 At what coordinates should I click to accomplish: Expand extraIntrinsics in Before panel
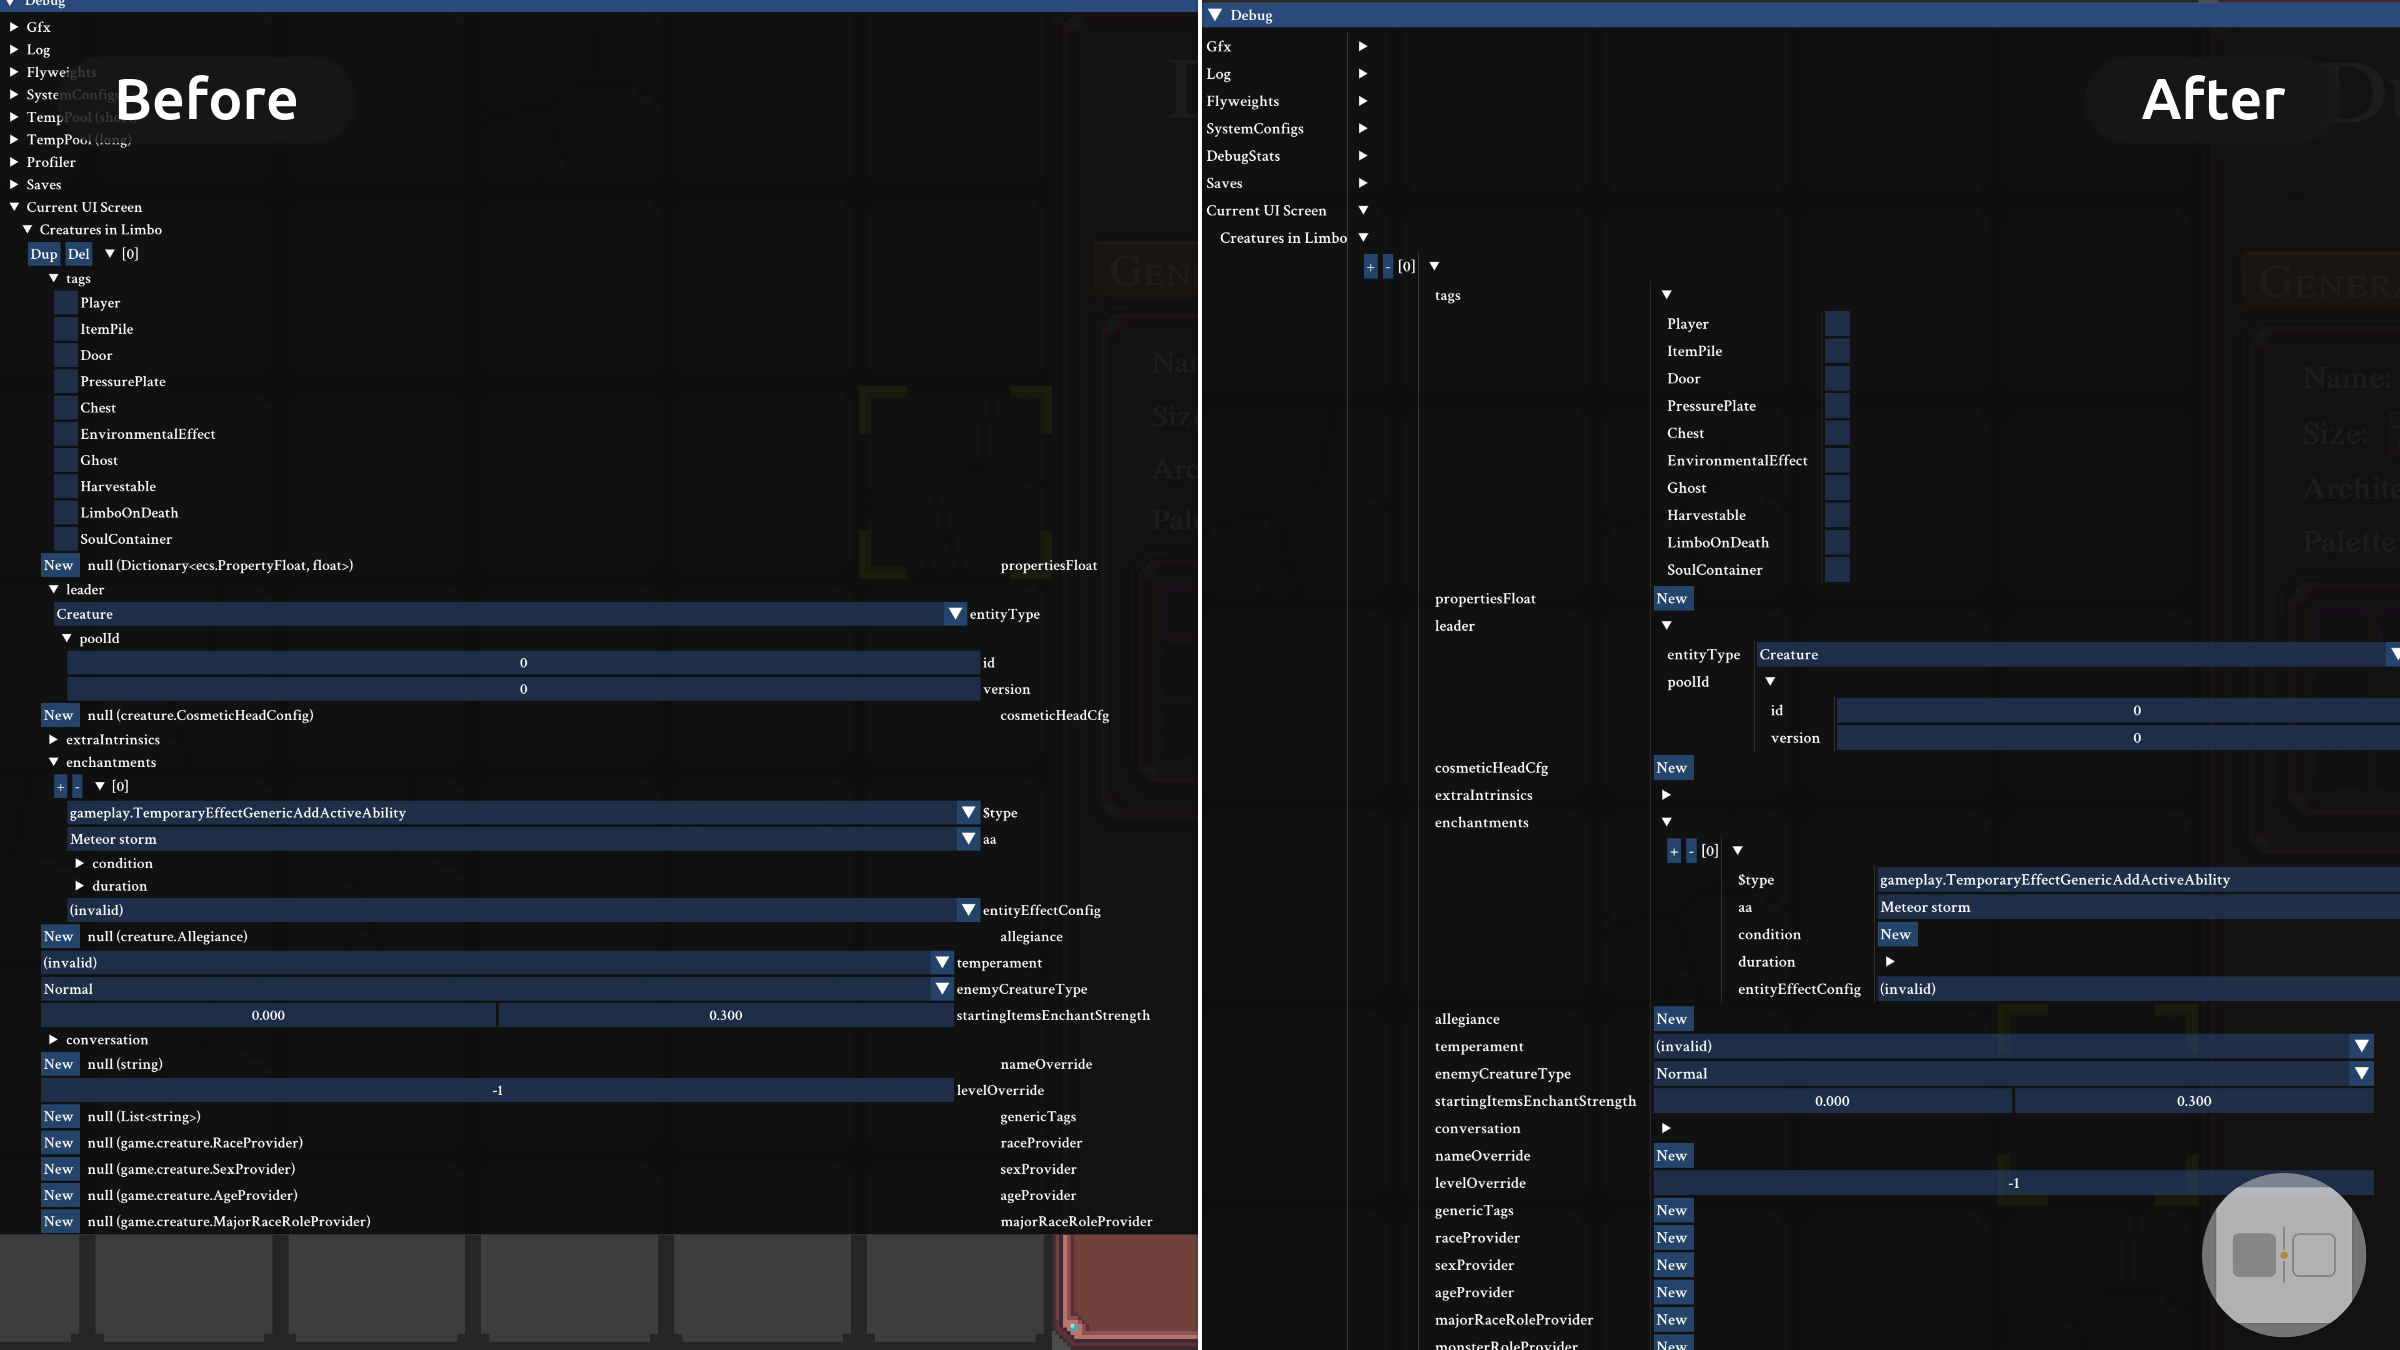(x=54, y=740)
